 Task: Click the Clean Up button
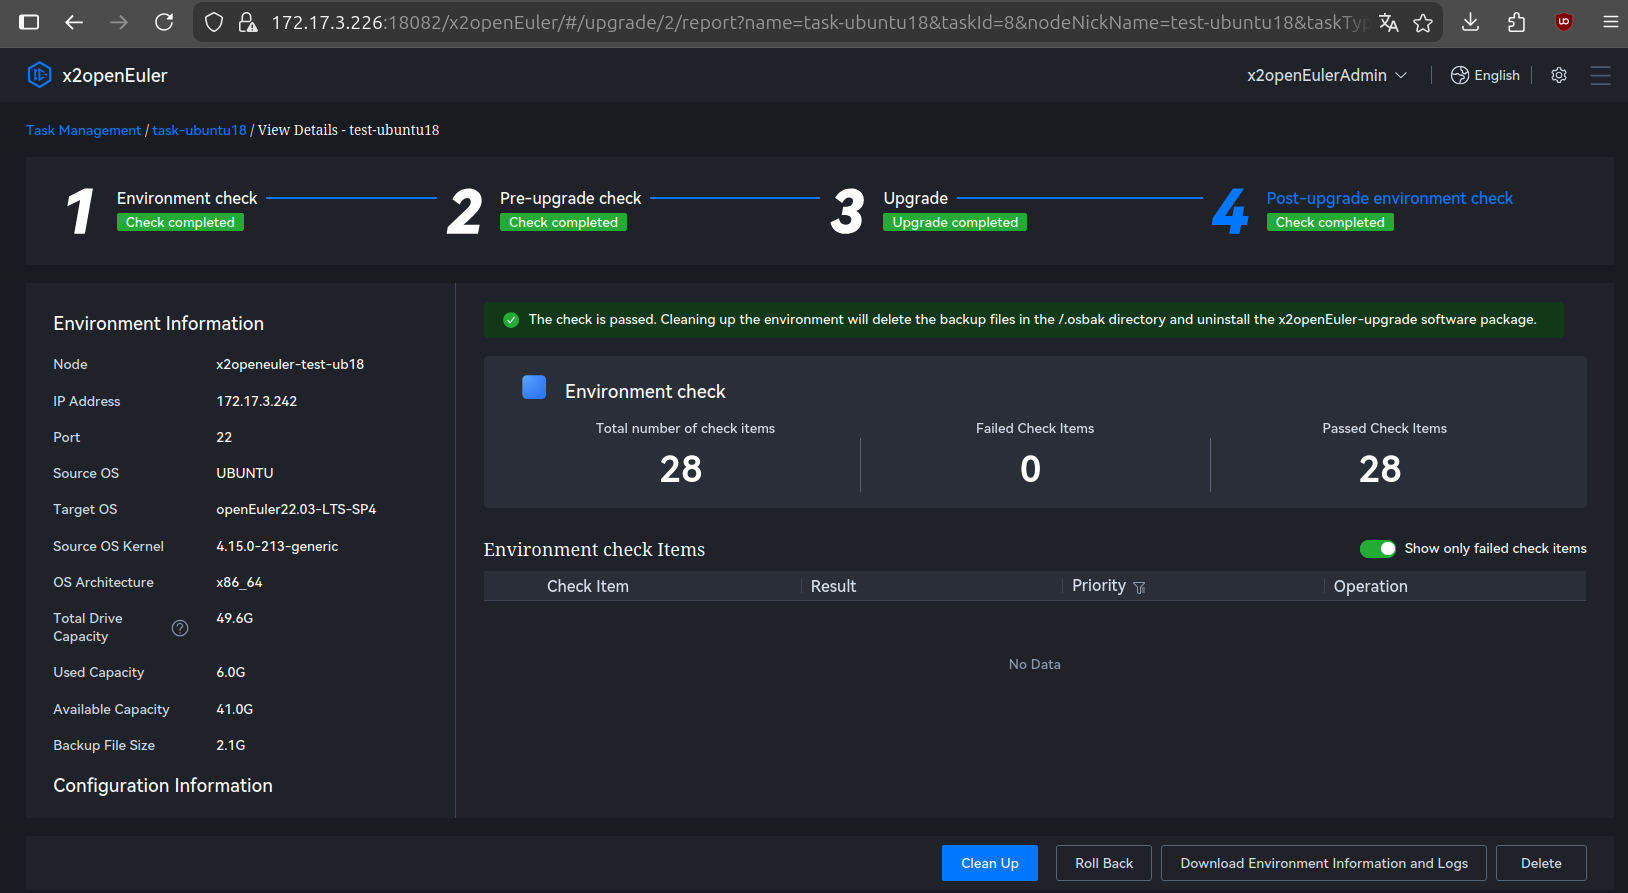tap(989, 863)
